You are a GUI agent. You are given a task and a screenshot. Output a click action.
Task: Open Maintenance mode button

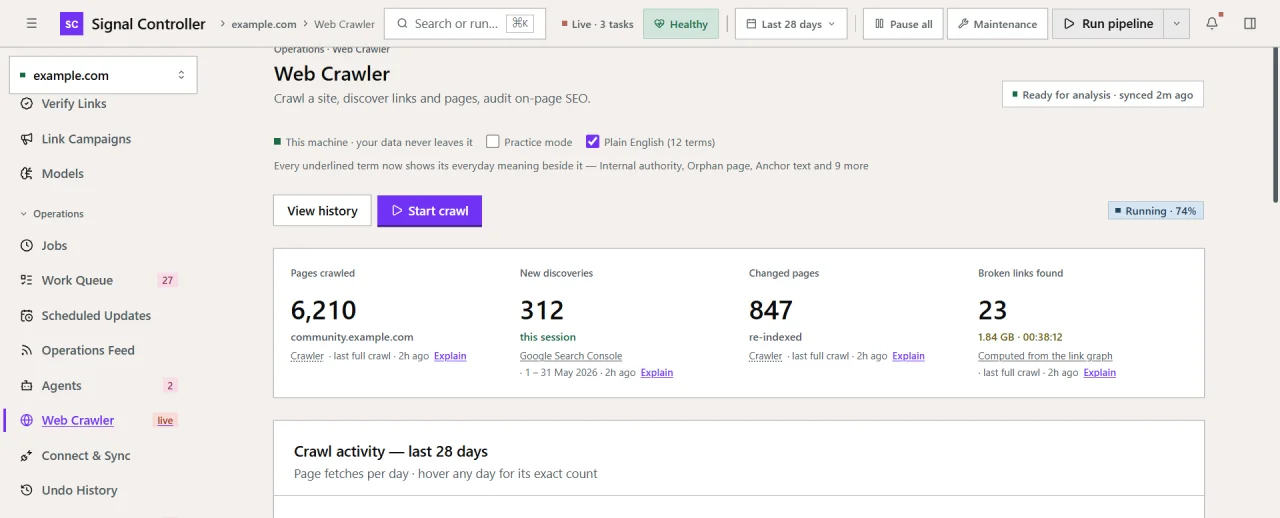click(997, 24)
